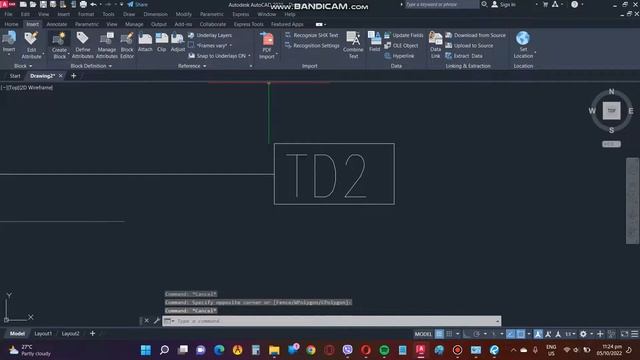Click the Save icon in toolbar

(43, 4)
